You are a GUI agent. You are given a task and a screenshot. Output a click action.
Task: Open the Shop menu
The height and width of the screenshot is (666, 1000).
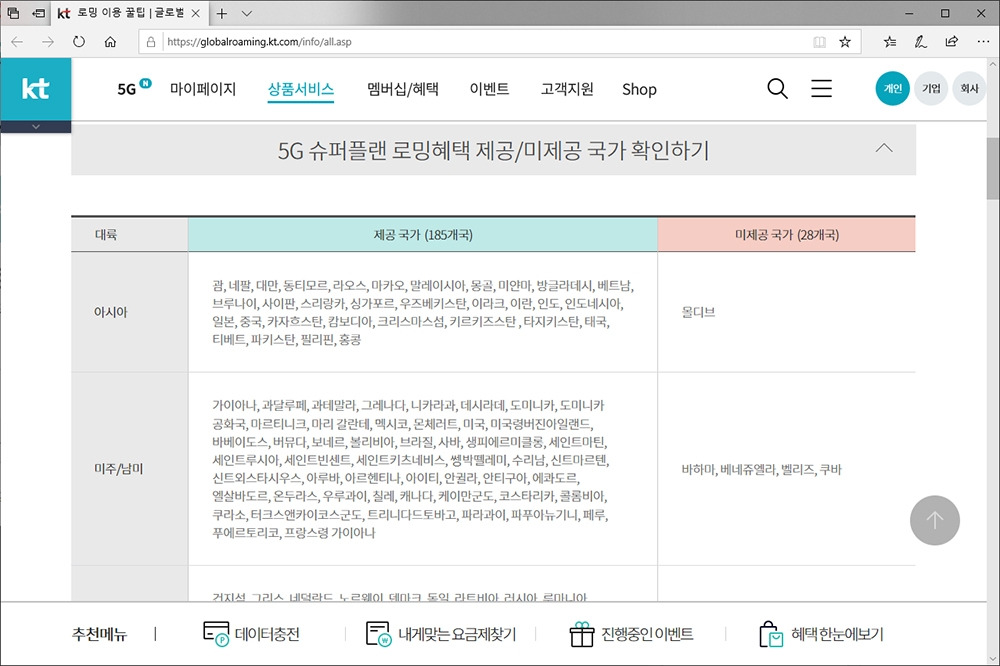pos(639,89)
